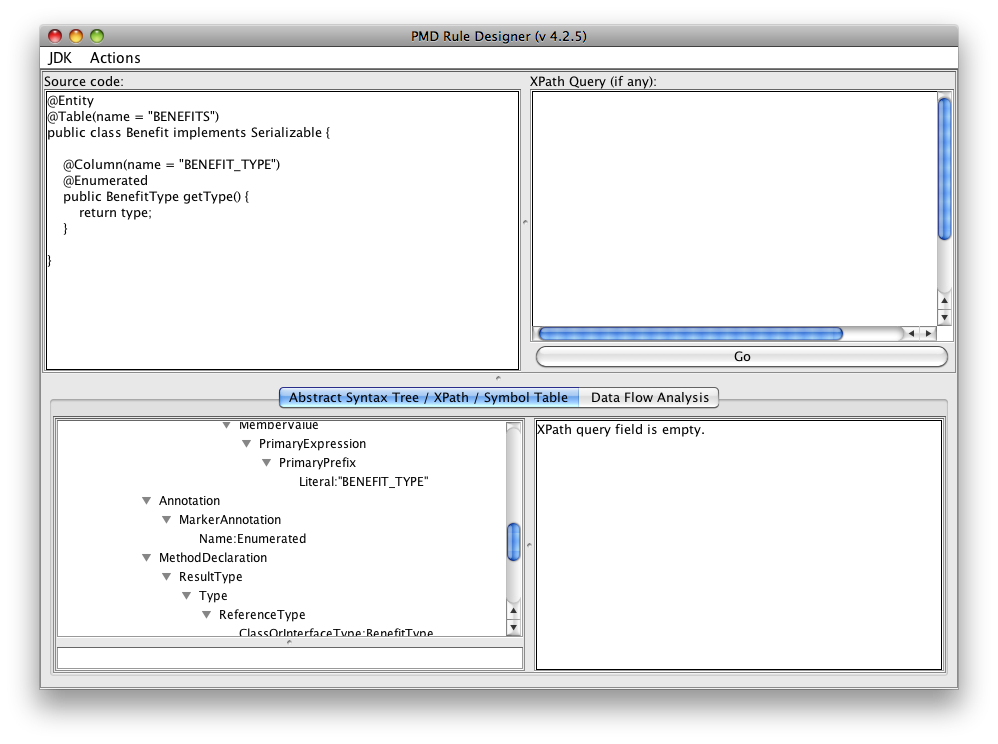
Task: Click the @Enumerated line in source code
Action: click(x=105, y=181)
